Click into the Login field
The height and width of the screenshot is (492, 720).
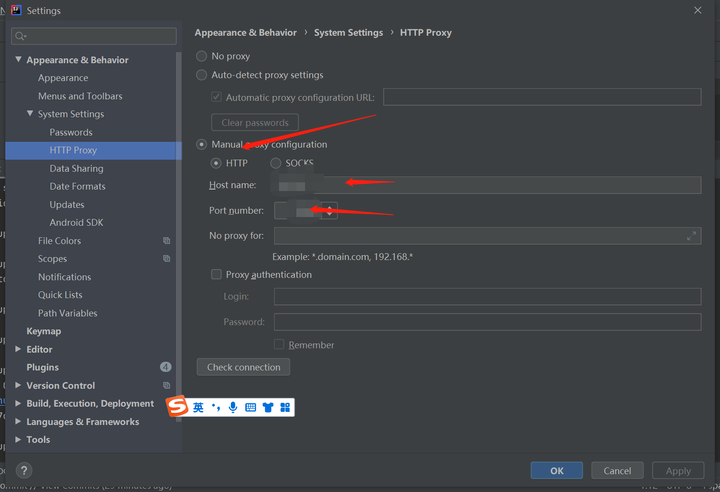(x=487, y=296)
